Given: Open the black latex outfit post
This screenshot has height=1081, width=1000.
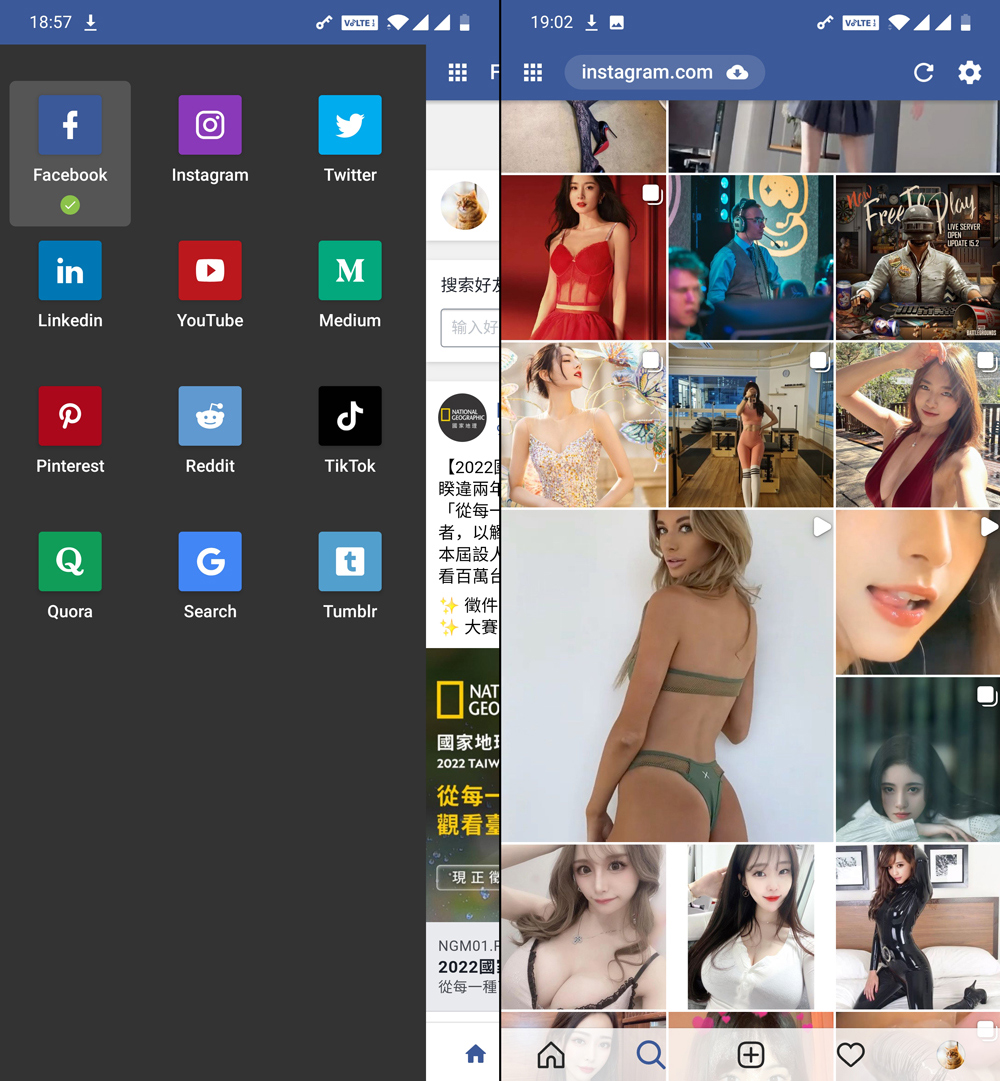Looking at the screenshot, I should point(917,927).
